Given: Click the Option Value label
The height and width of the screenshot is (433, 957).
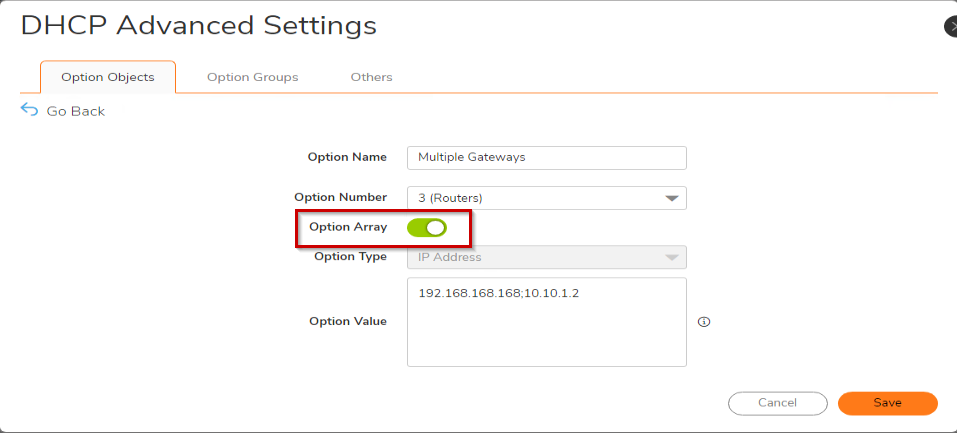Looking at the screenshot, I should coord(347,321).
